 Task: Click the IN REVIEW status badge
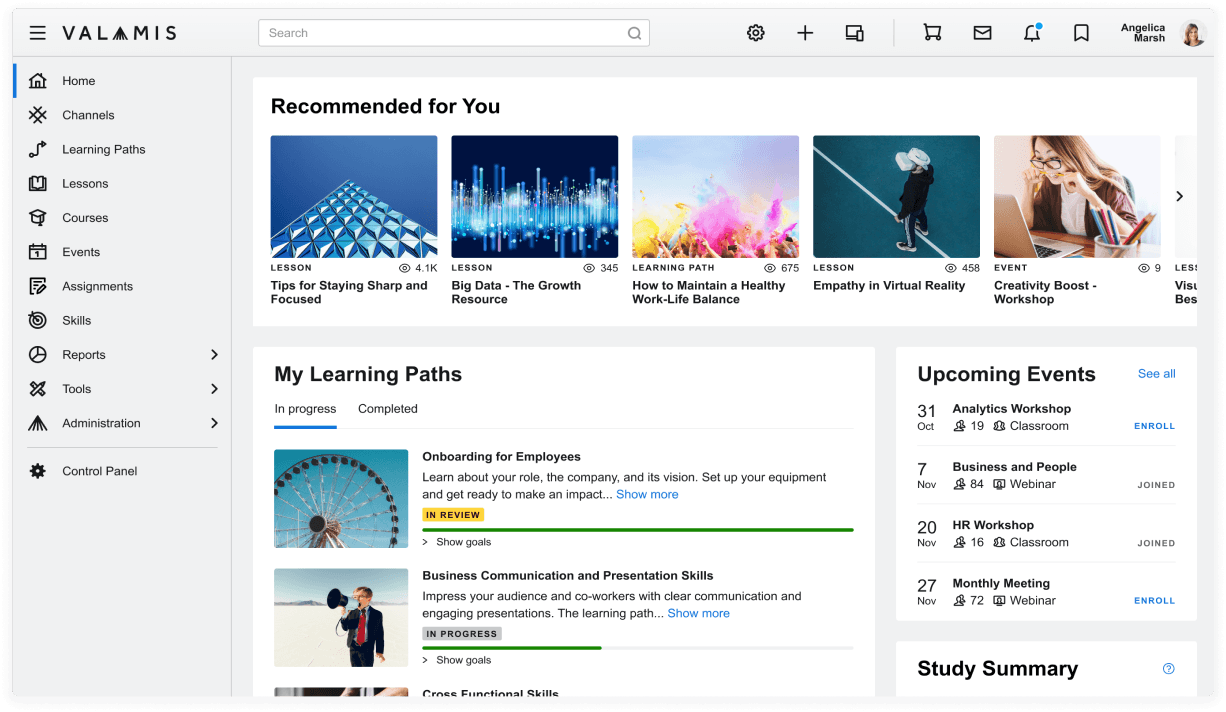(453, 515)
